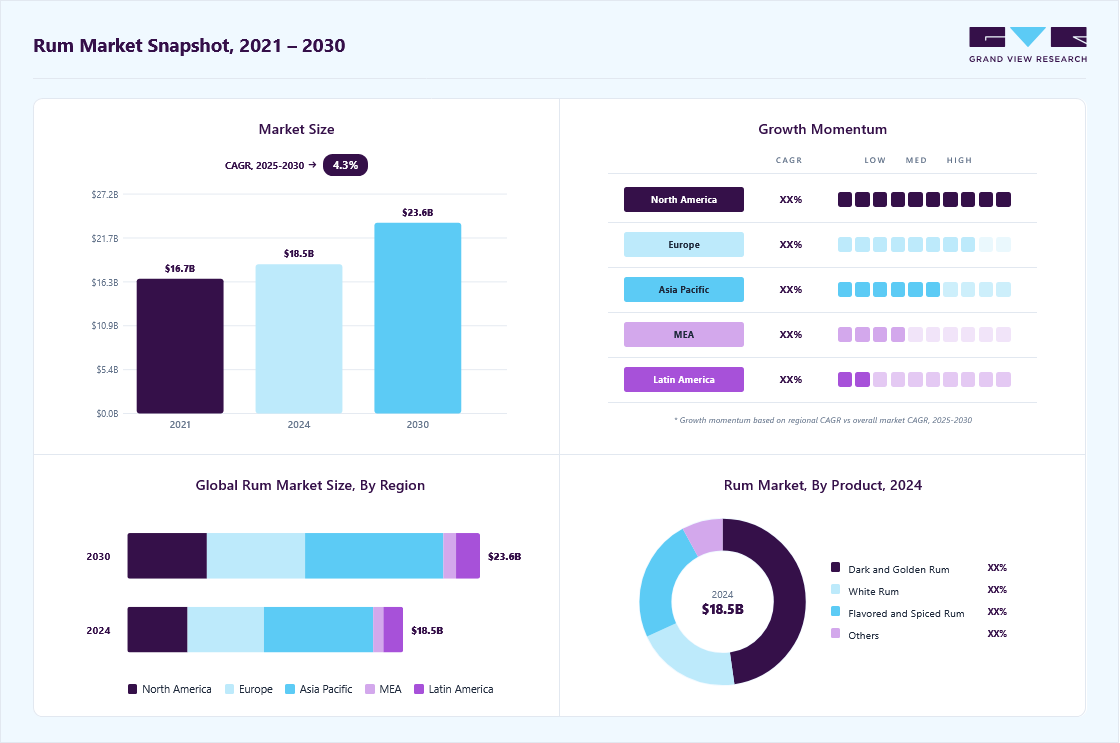Click Latin America momentum indicator squares
1120x743 pixels.
pos(924,379)
